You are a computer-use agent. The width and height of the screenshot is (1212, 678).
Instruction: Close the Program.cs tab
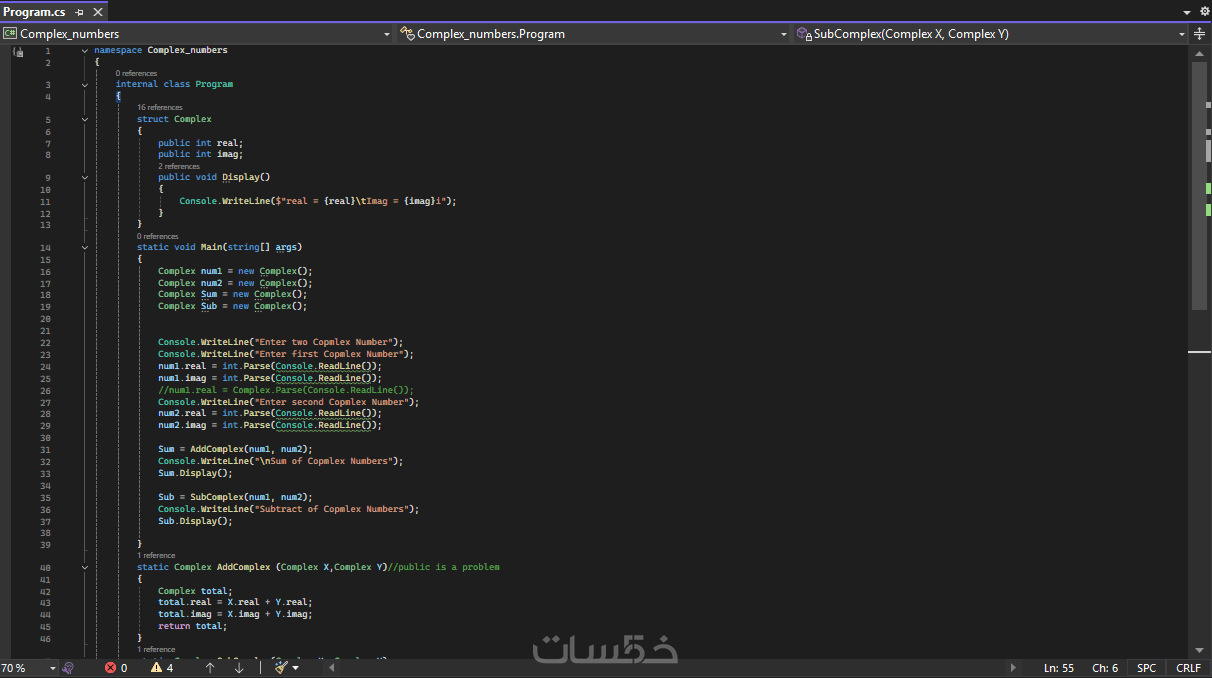[96, 11]
